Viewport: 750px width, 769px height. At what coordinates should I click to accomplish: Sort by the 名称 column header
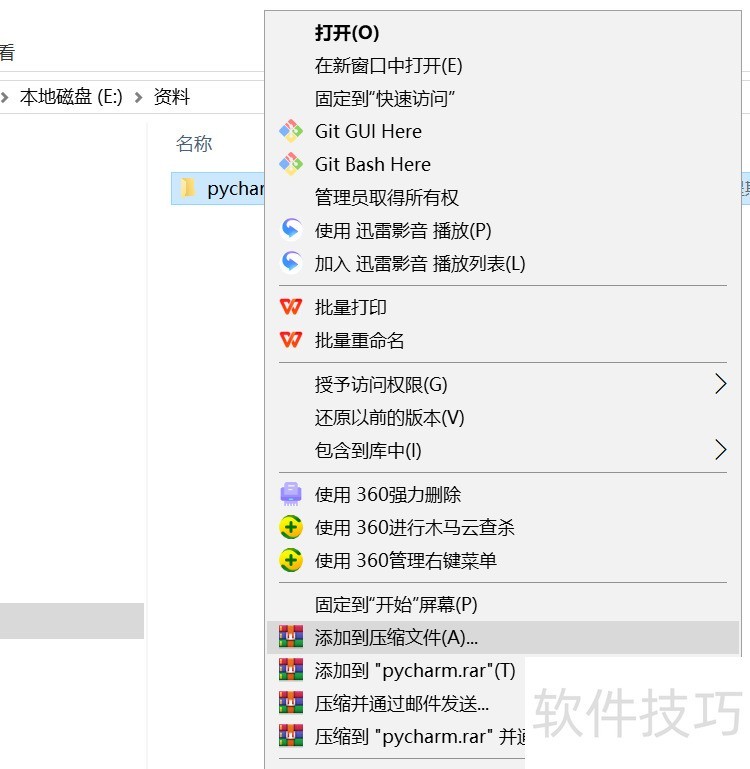[194, 144]
